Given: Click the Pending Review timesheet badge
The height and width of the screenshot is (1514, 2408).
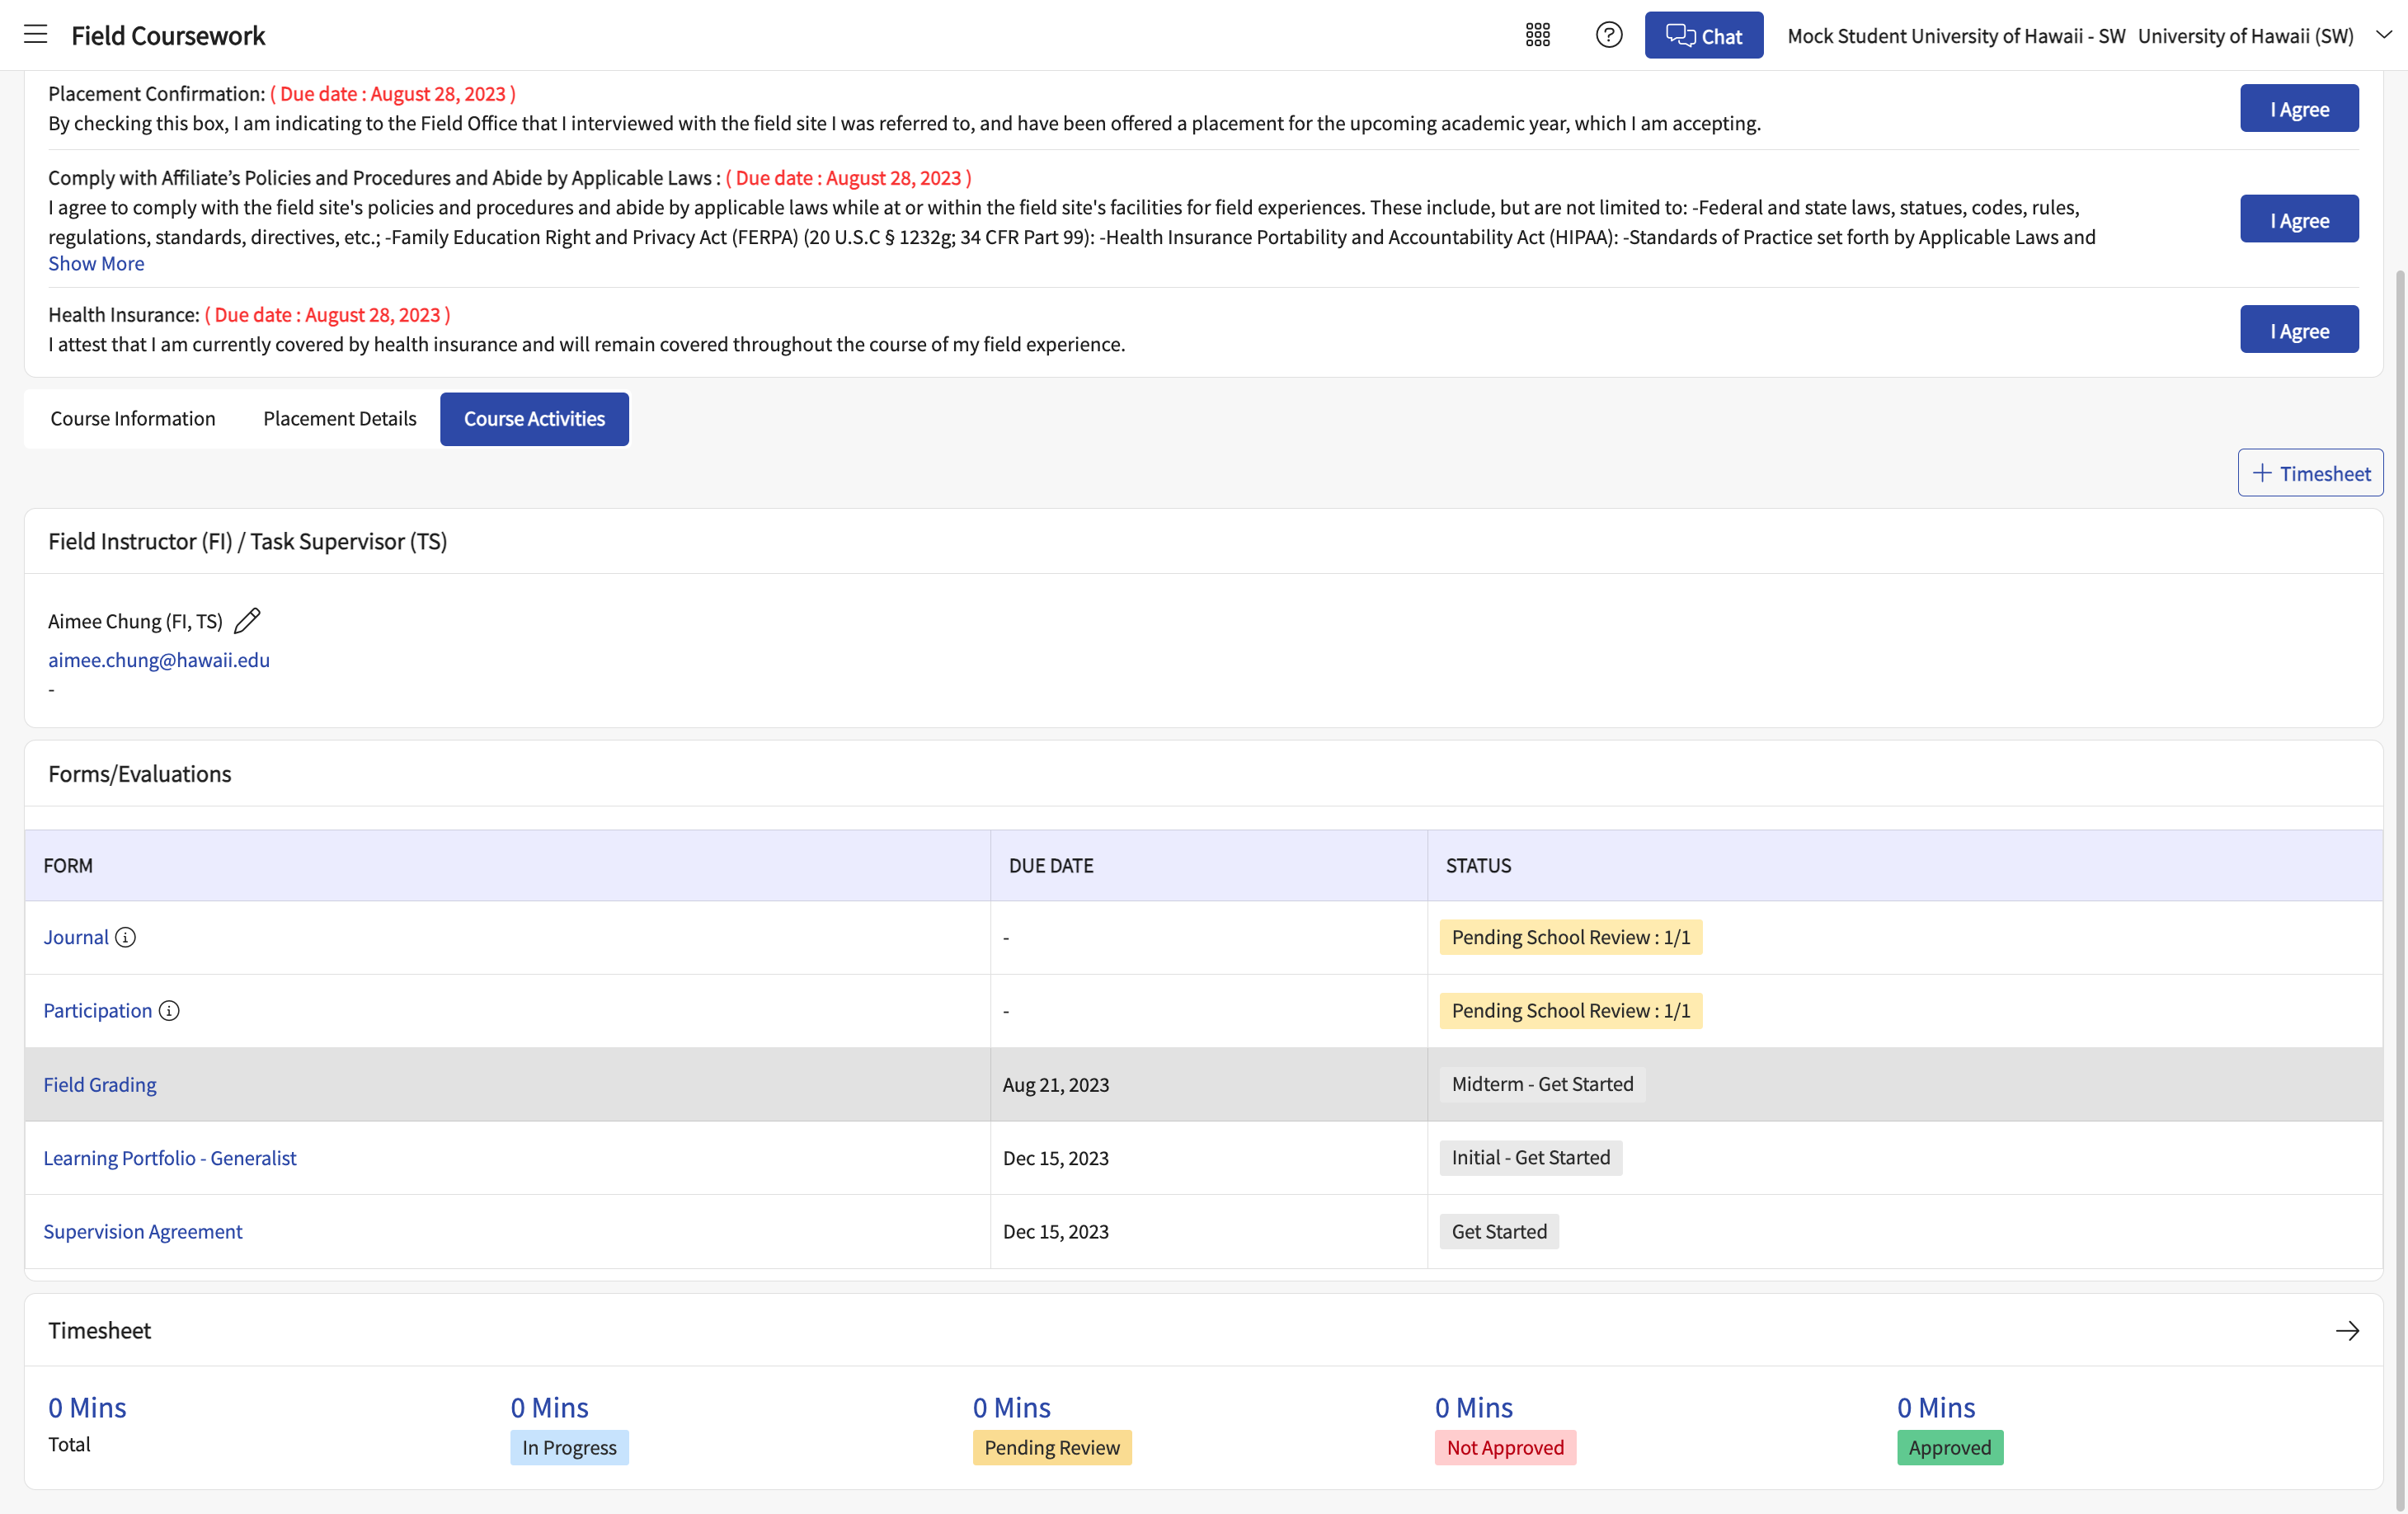Looking at the screenshot, I should point(1052,1448).
